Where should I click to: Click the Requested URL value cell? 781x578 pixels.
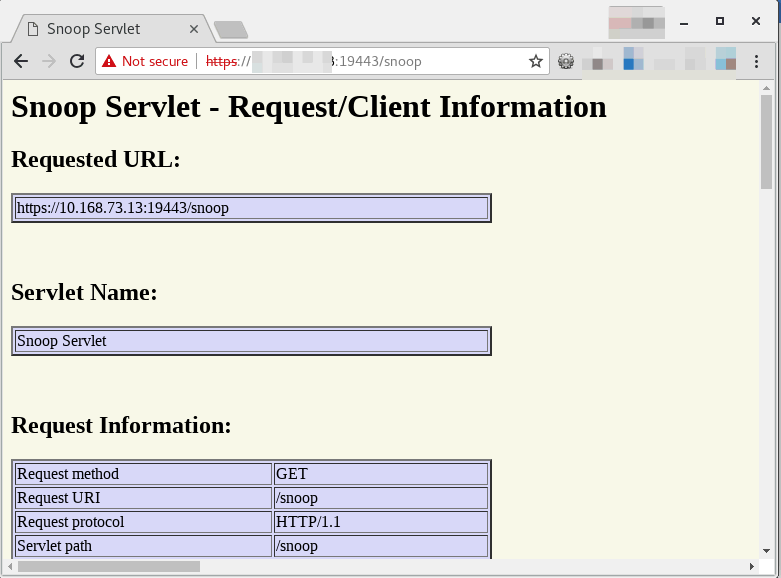point(251,208)
